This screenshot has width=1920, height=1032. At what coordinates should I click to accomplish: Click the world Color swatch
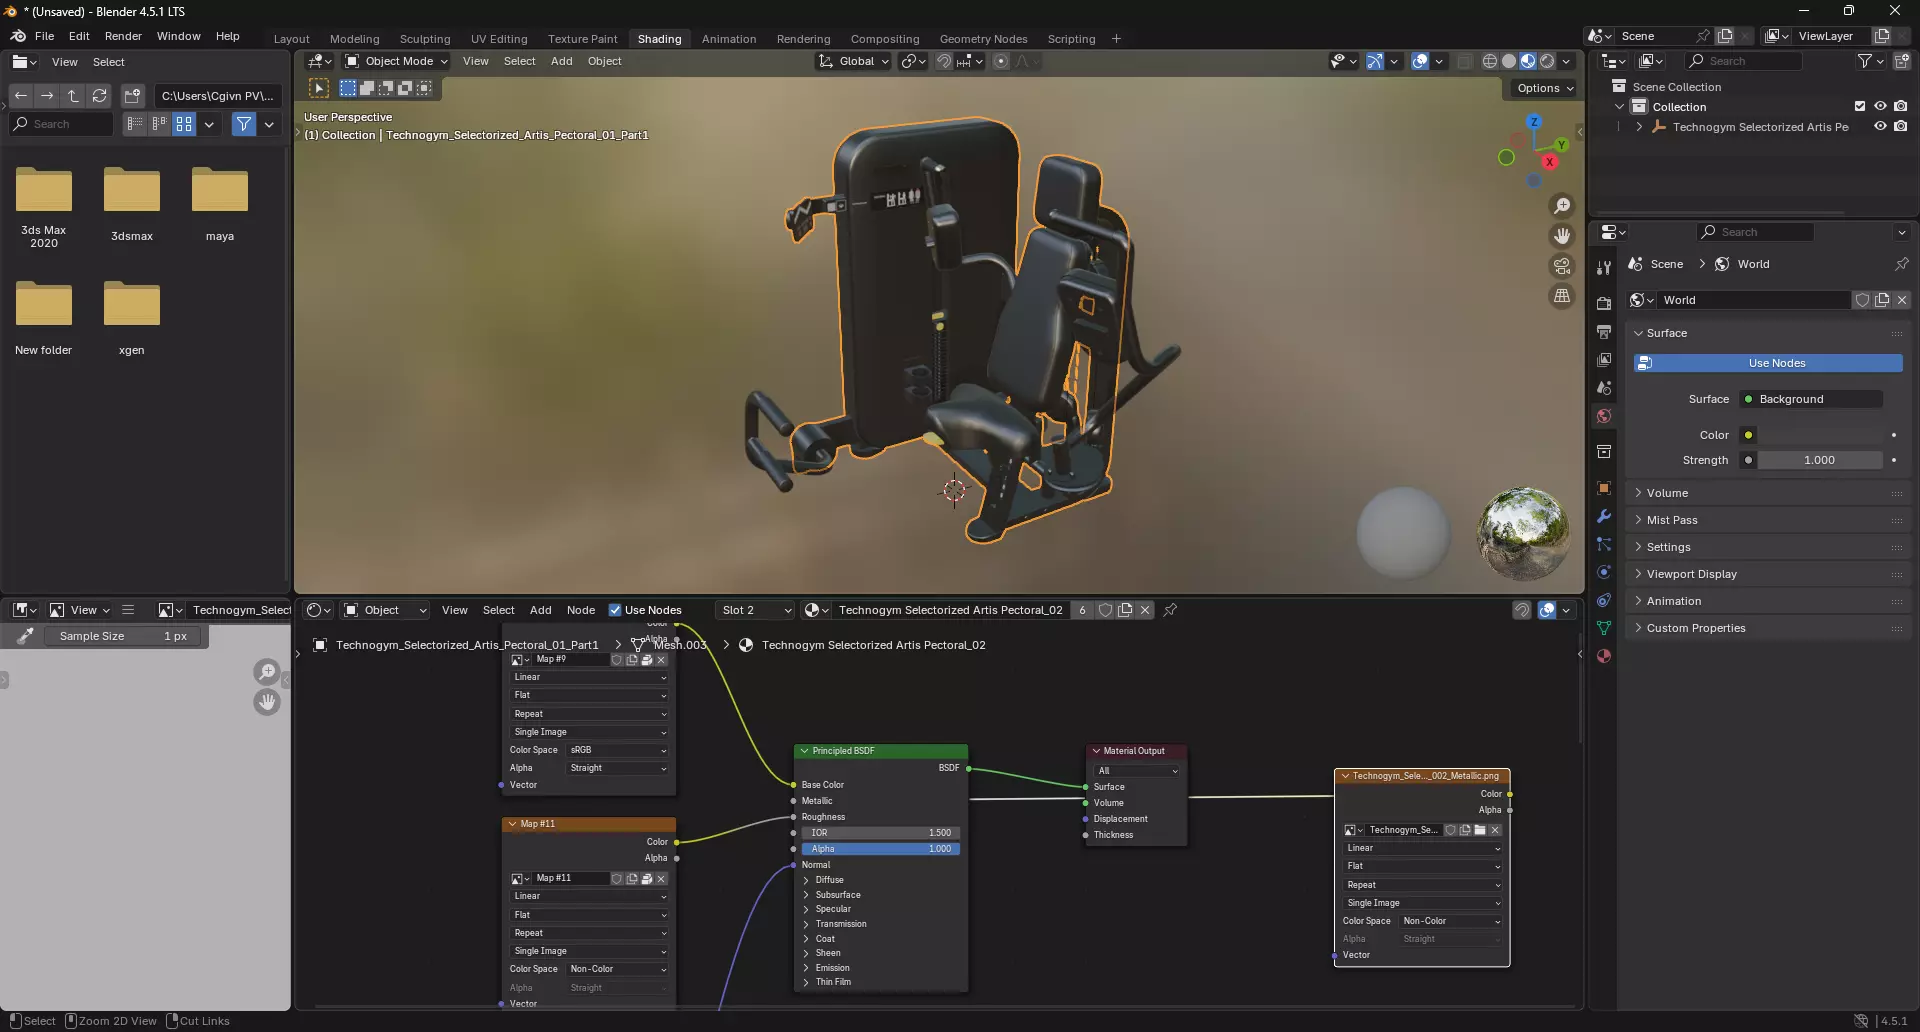1821,435
